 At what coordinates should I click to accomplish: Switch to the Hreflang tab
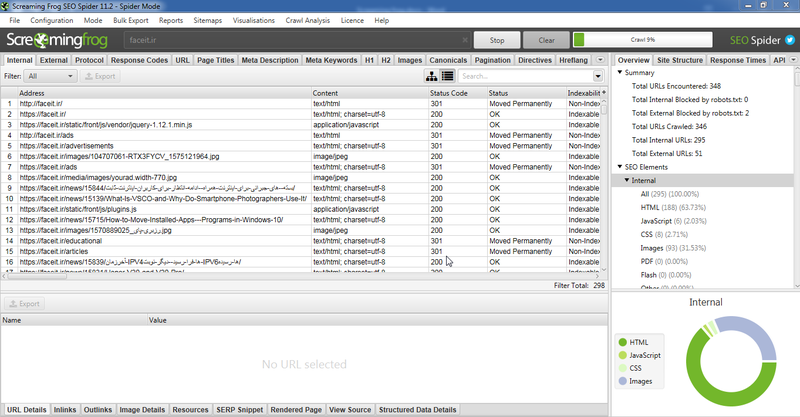pyautogui.click(x=573, y=60)
